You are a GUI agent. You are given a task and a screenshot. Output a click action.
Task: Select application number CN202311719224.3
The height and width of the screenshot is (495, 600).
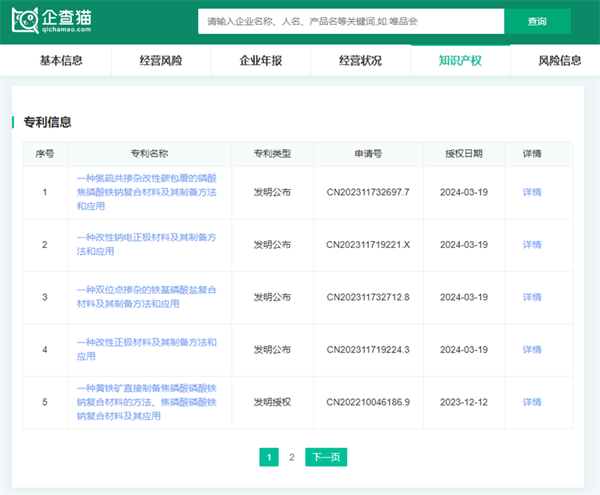[368, 349]
